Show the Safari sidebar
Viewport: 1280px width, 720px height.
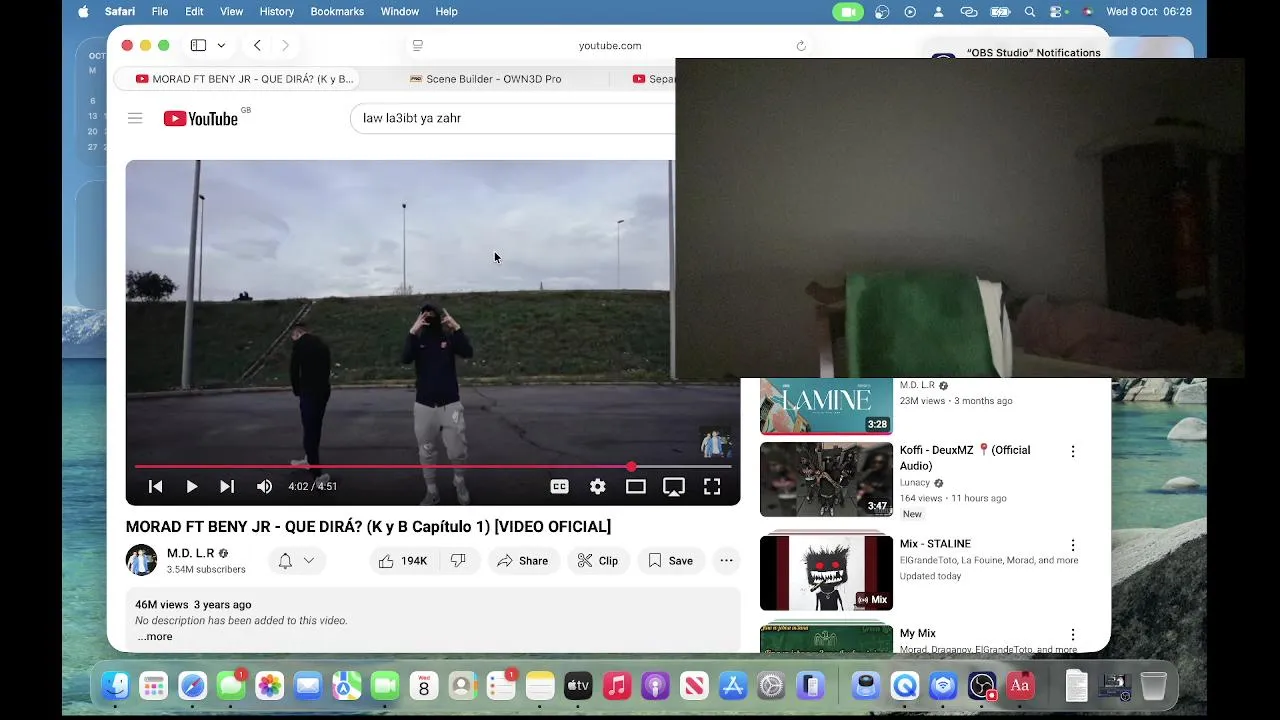[198, 45]
